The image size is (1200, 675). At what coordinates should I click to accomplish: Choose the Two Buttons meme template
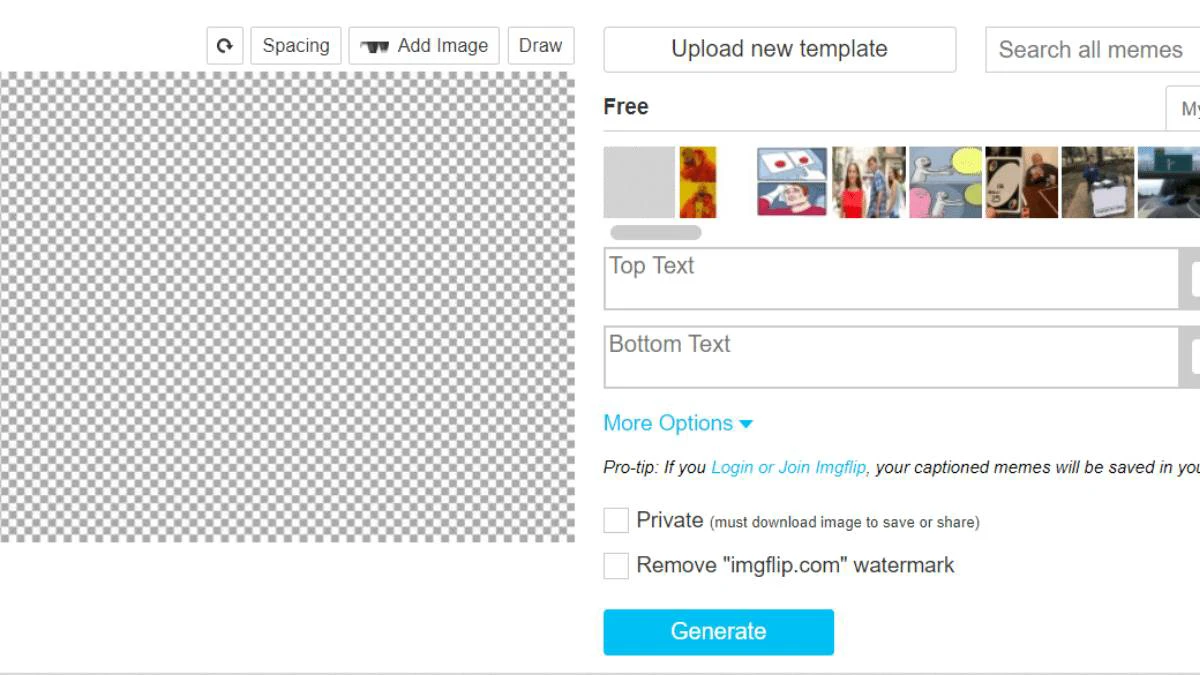click(x=792, y=182)
